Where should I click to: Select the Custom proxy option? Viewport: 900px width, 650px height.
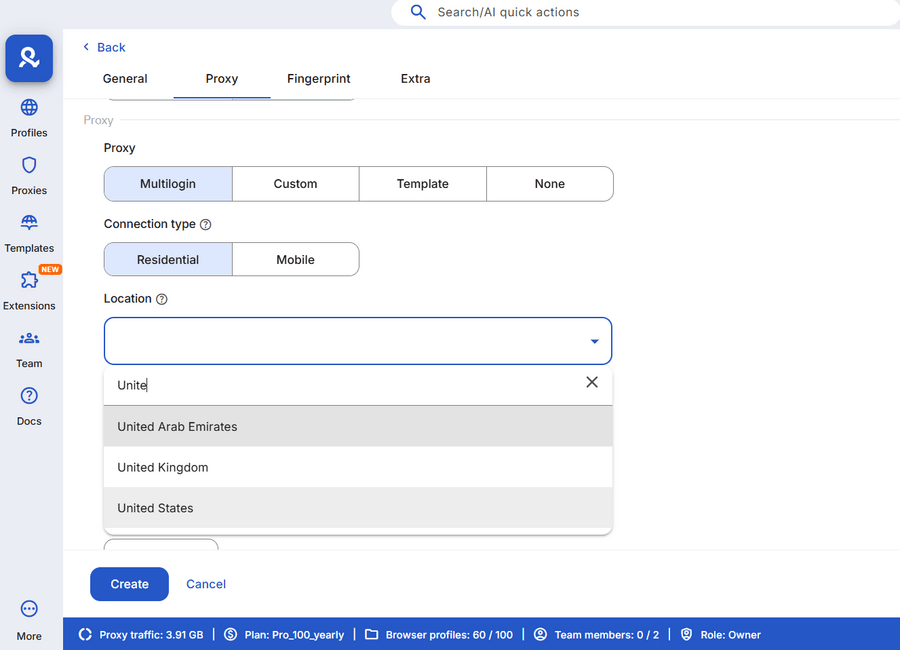[295, 183]
